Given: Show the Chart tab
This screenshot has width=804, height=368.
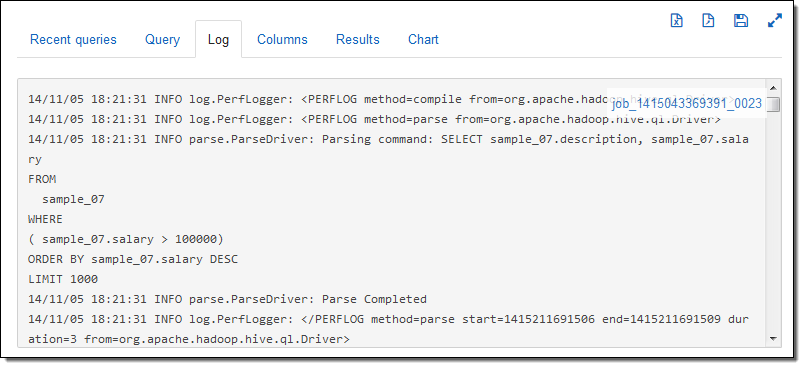Looking at the screenshot, I should (x=424, y=39).
